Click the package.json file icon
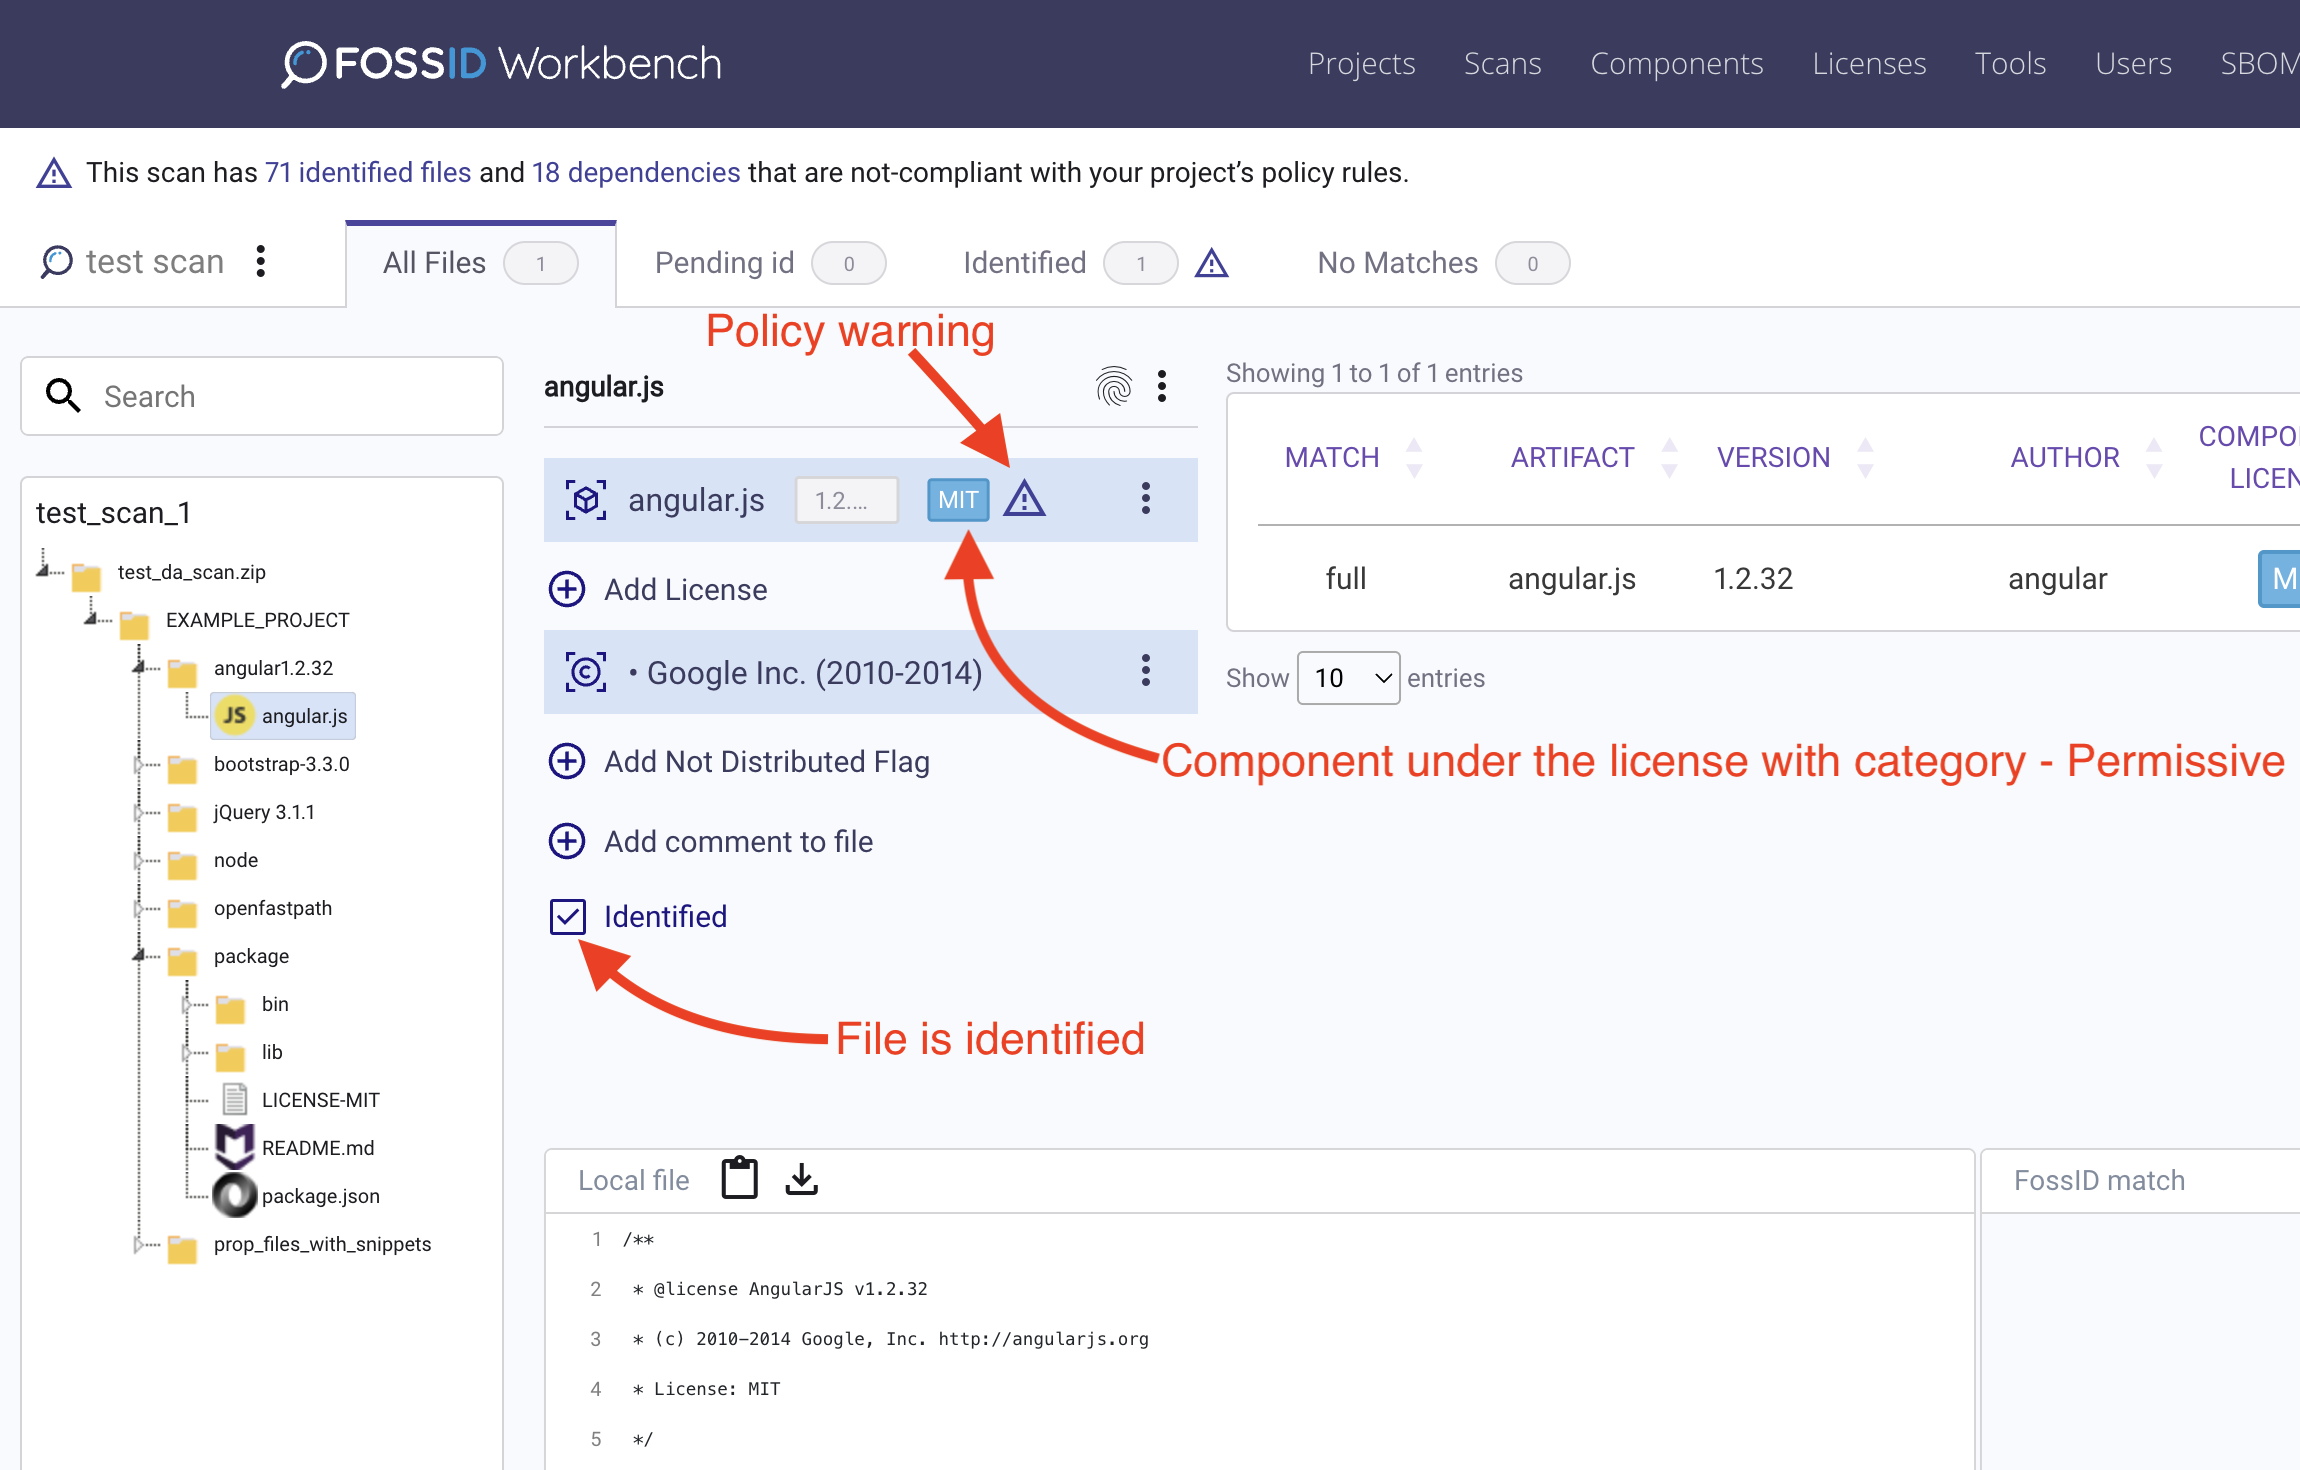Screen dimensions: 2300x1470 [234, 1195]
